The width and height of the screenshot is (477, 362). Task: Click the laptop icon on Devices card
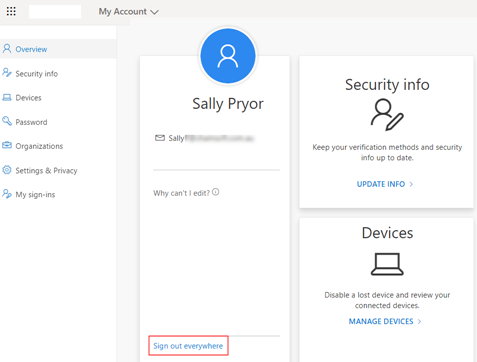point(387,264)
